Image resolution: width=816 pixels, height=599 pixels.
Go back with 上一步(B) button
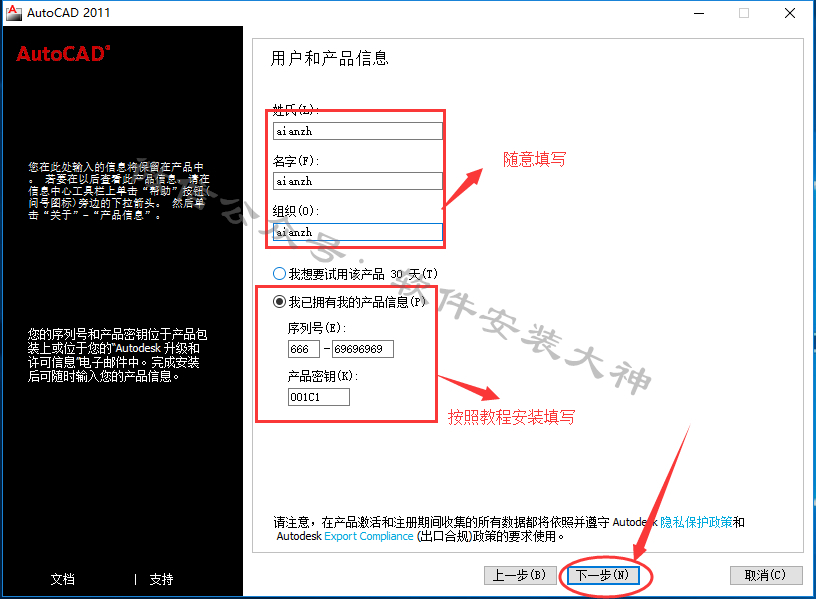tap(520, 575)
